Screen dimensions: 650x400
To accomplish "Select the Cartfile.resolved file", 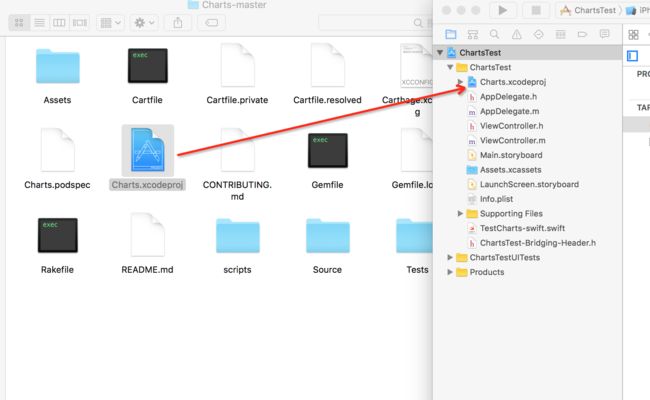I will point(327,65).
